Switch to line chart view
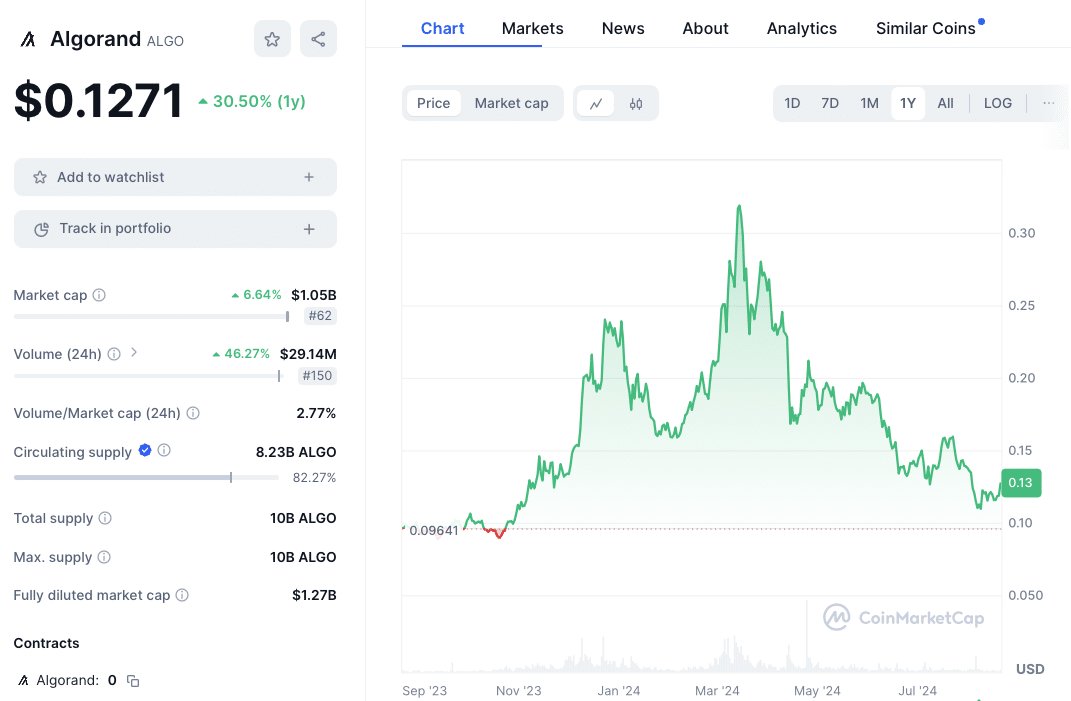The width and height of the screenshot is (1071, 701). point(596,103)
